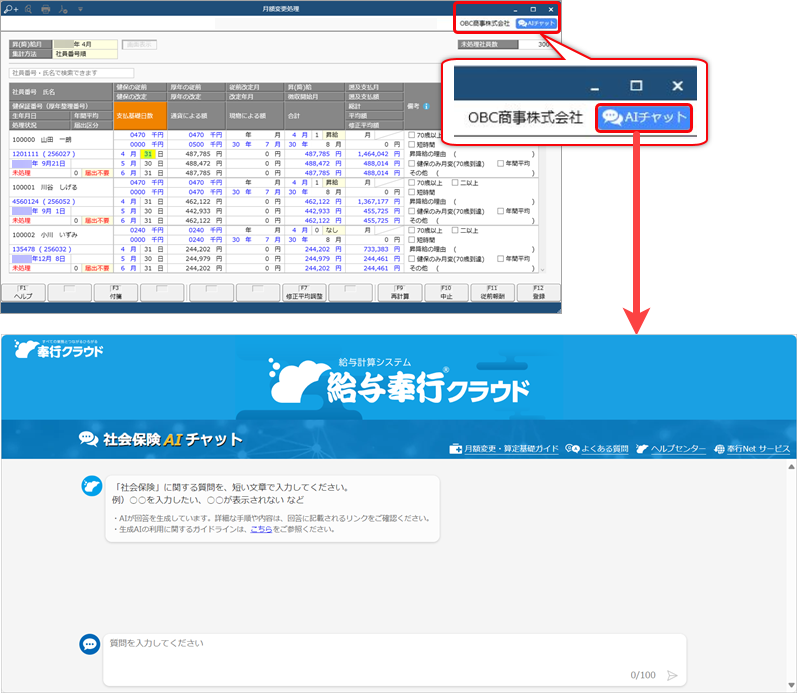Check 短時間 for employee 川谷 しげる
The width and height of the screenshot is (797, 693).
tap(412, 192)
